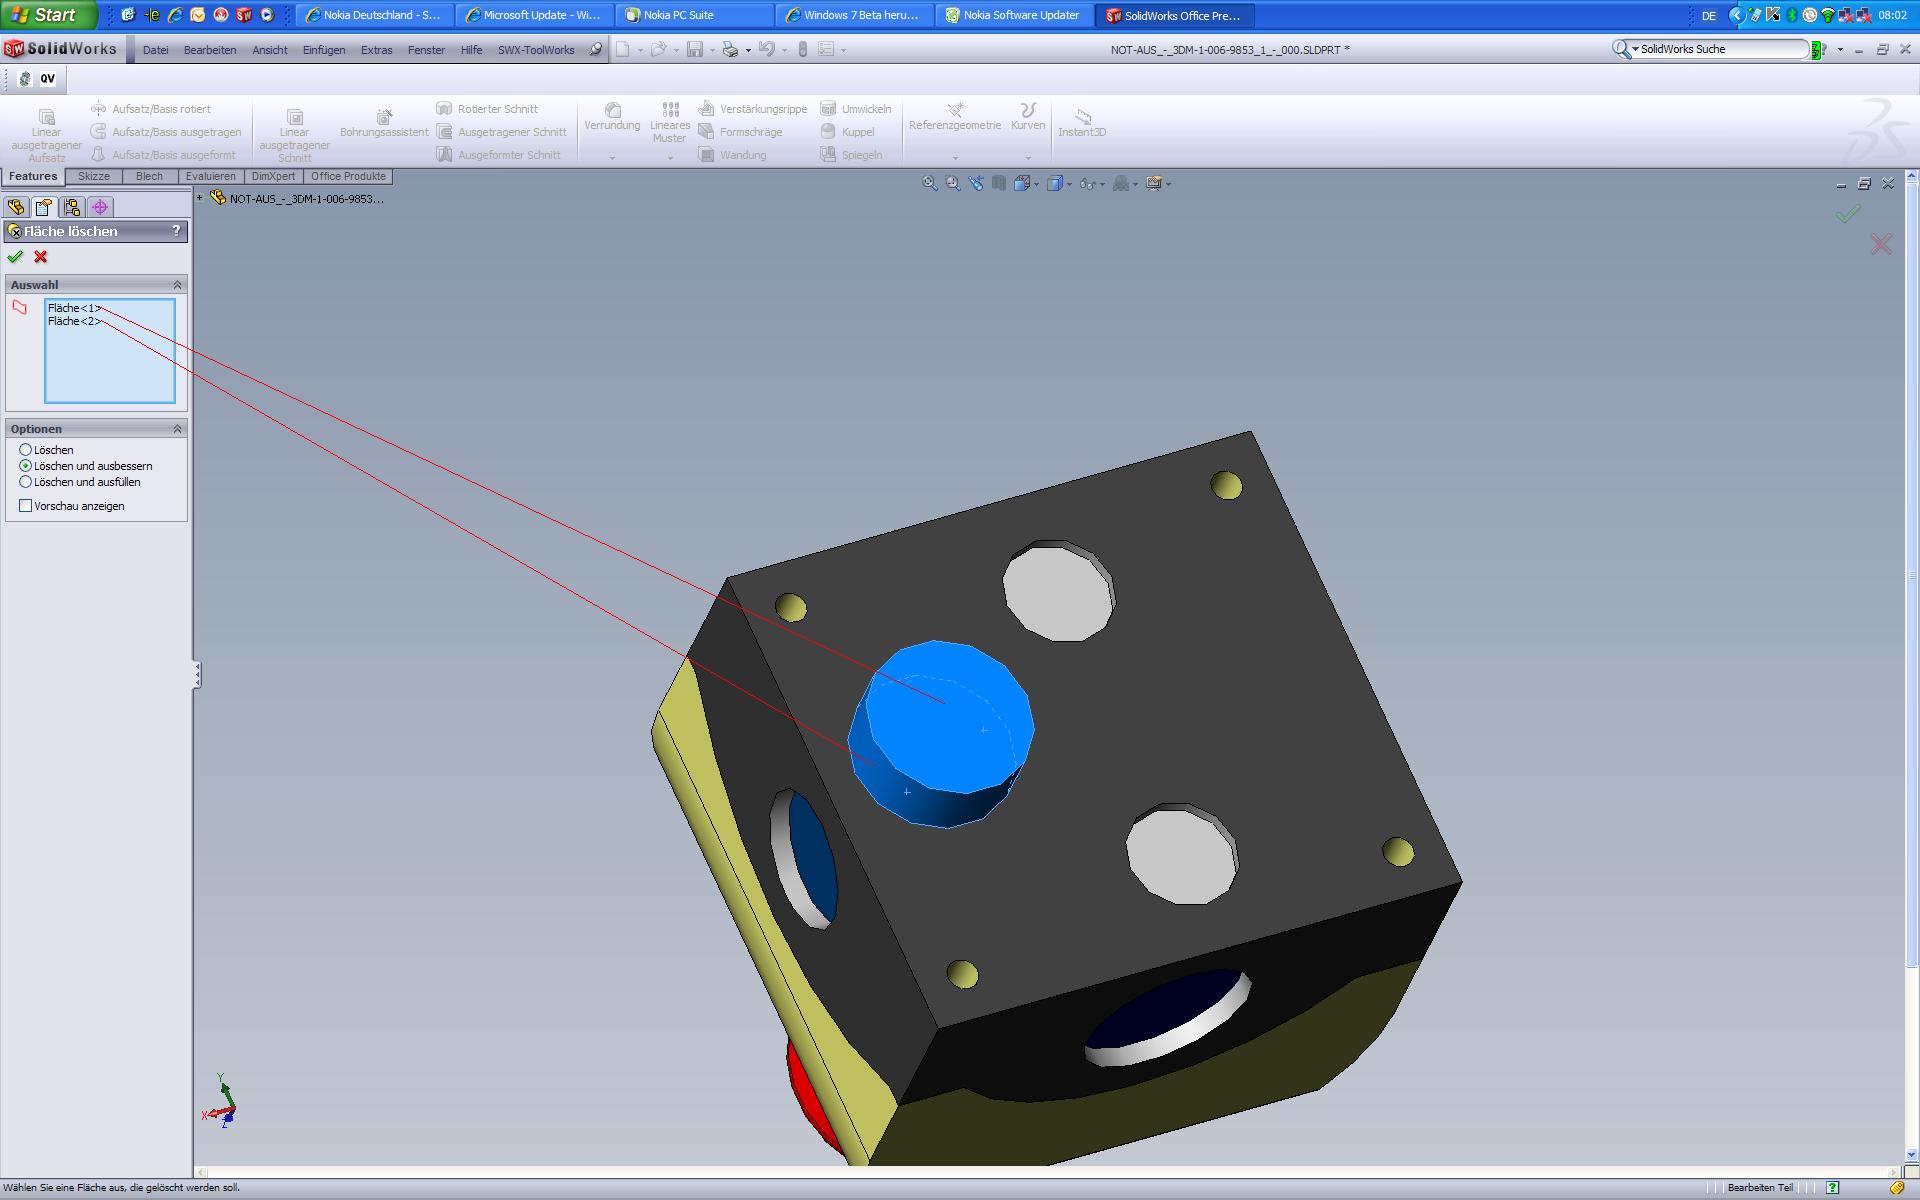Collapse the Optionen section
Screen dimensions: 1920x1200
(178, 429)
